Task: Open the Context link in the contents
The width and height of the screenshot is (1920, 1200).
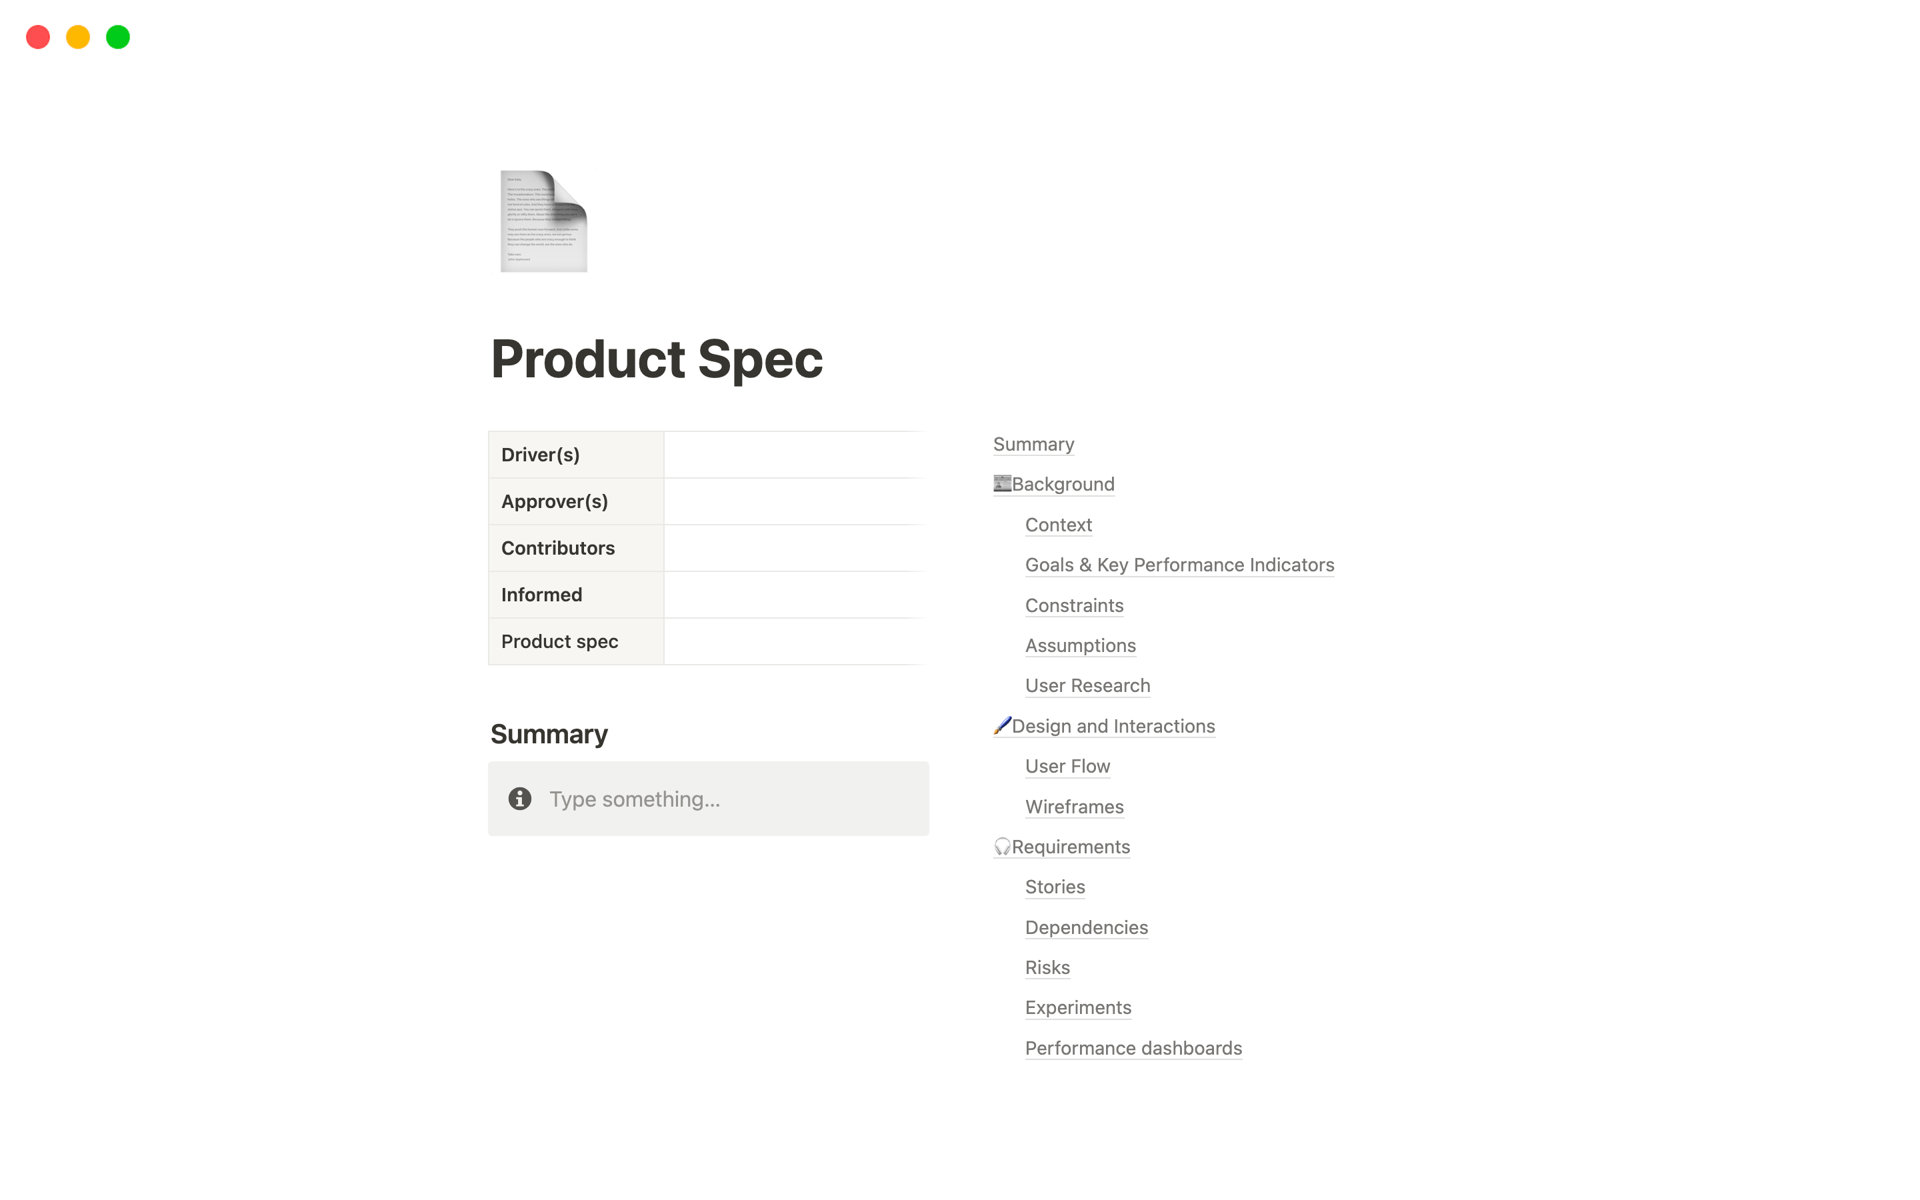Action: pyautogui.click(x=1058, y=525)
